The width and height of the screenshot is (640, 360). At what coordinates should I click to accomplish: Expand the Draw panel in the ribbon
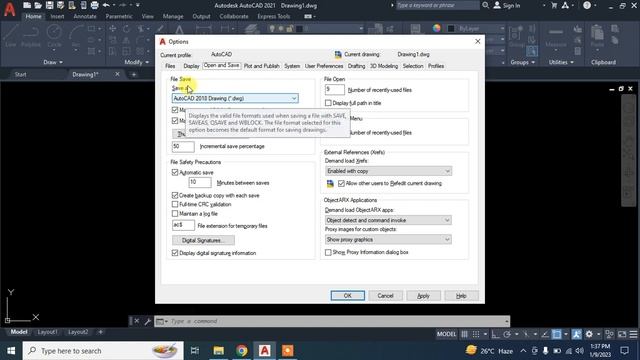(53, 62)
